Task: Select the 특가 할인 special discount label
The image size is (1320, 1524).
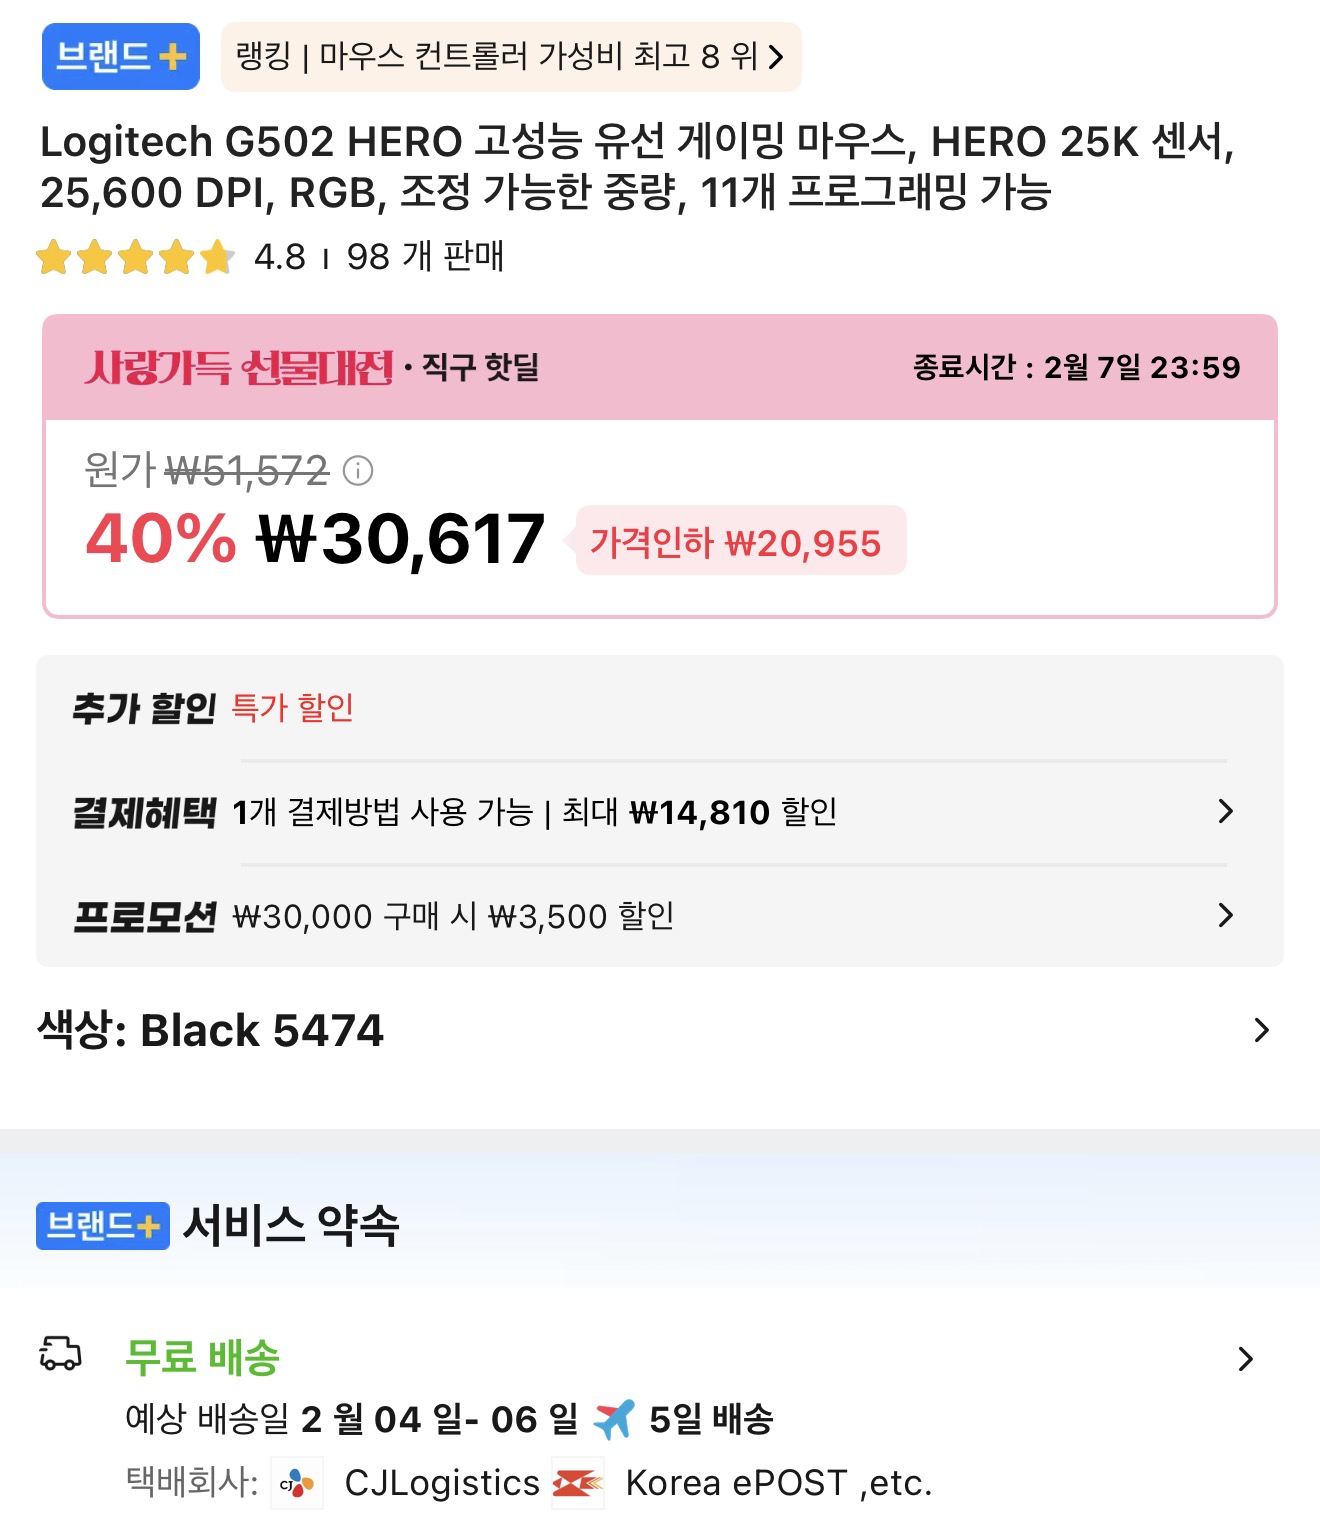Action: [x=293, y=708]
